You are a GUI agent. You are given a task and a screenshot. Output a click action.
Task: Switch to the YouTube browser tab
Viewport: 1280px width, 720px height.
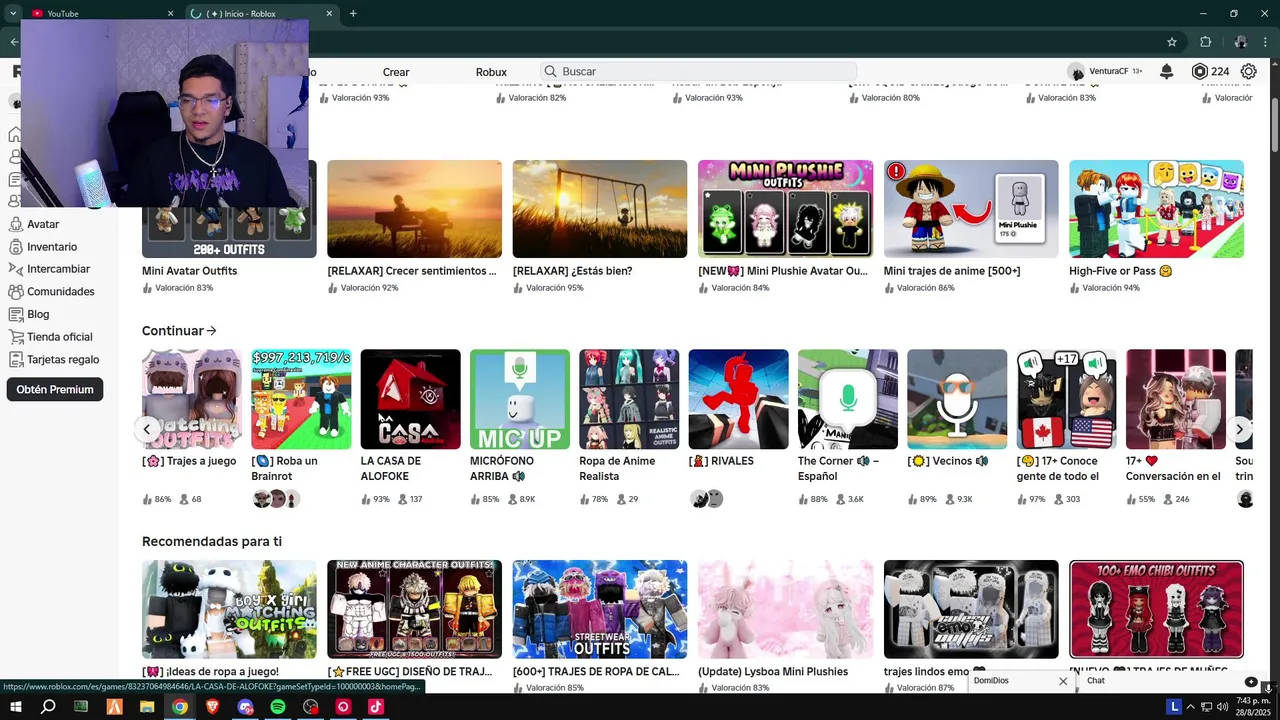point(100,13)
